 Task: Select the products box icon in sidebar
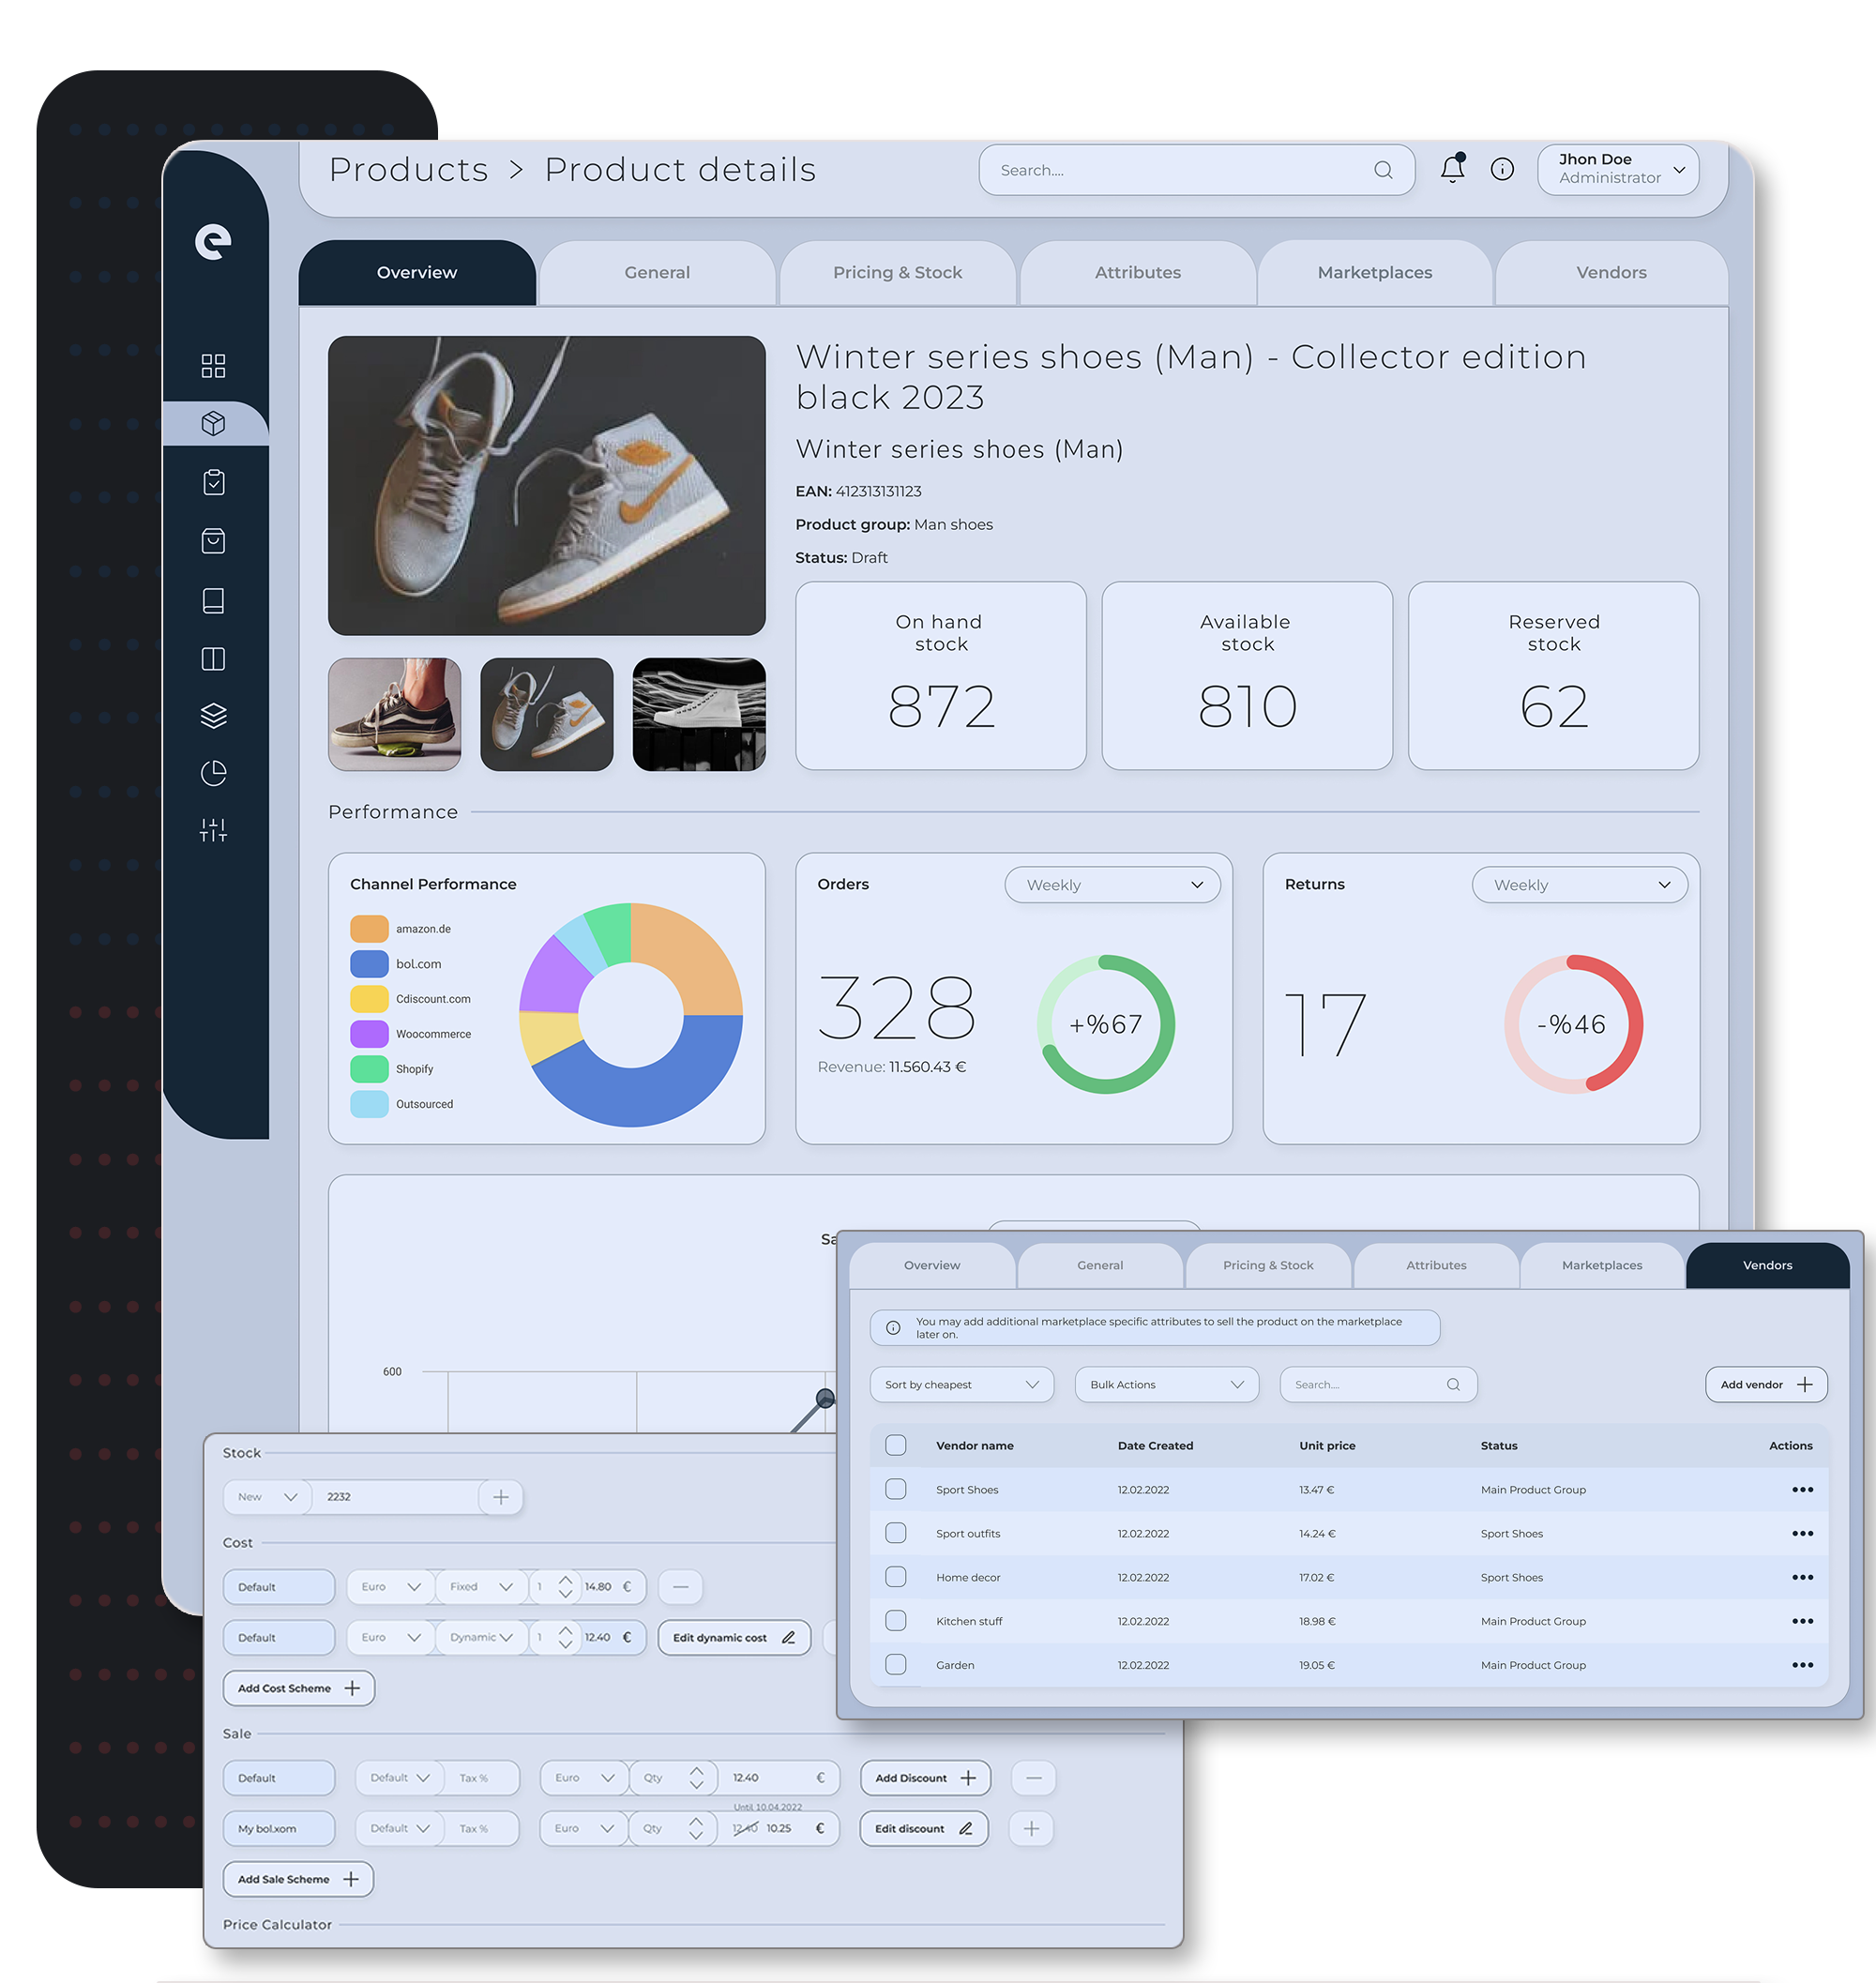coord(213,423)
